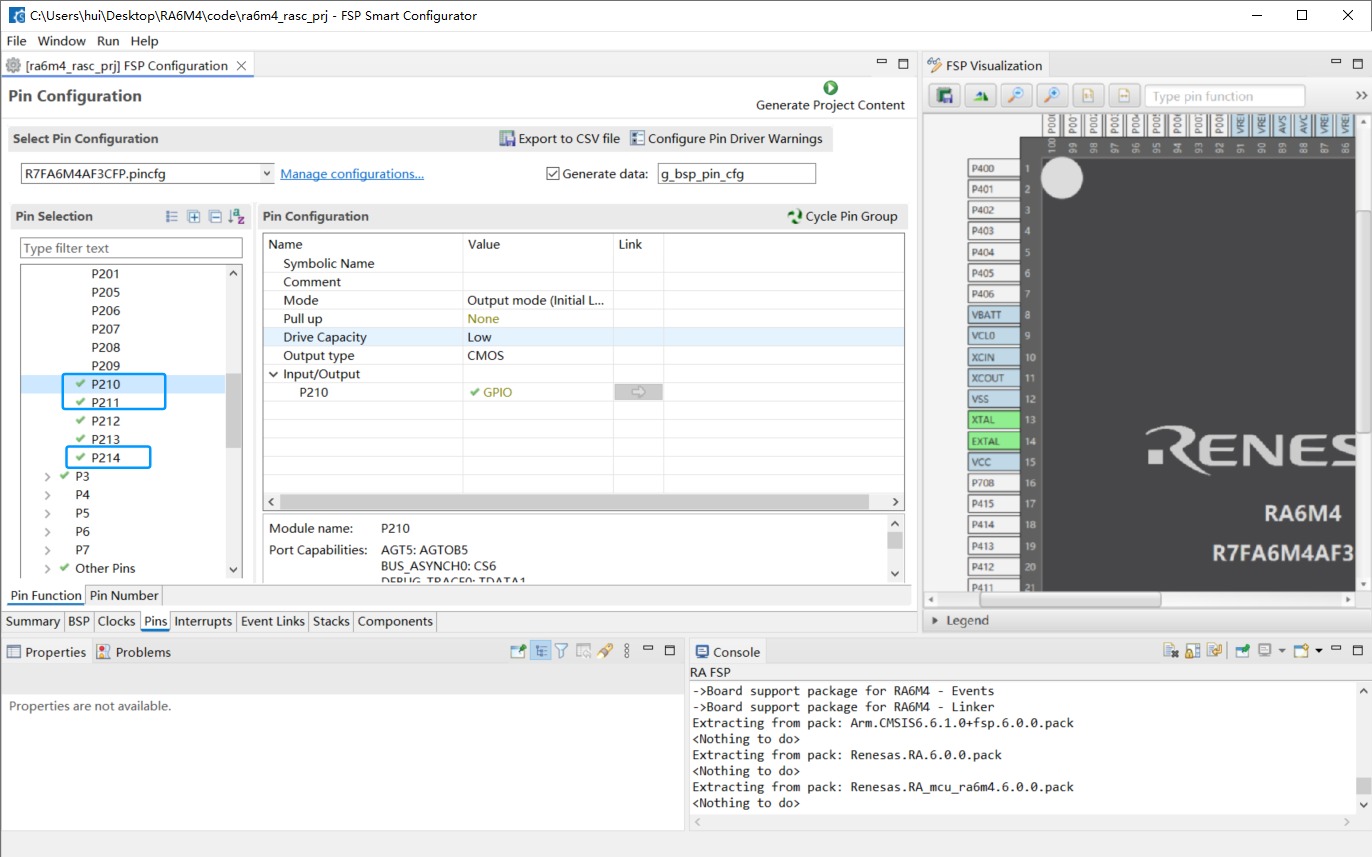This screenshot has width=1372, height=857.
Task: Expand all pins in Pin Selection
Action: tap(193, 216)
